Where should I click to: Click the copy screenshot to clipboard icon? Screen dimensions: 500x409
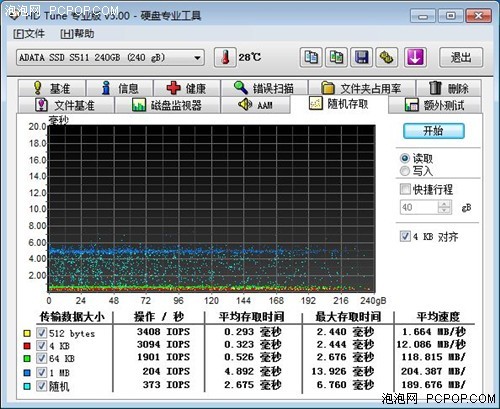click(x=336, y=57)
